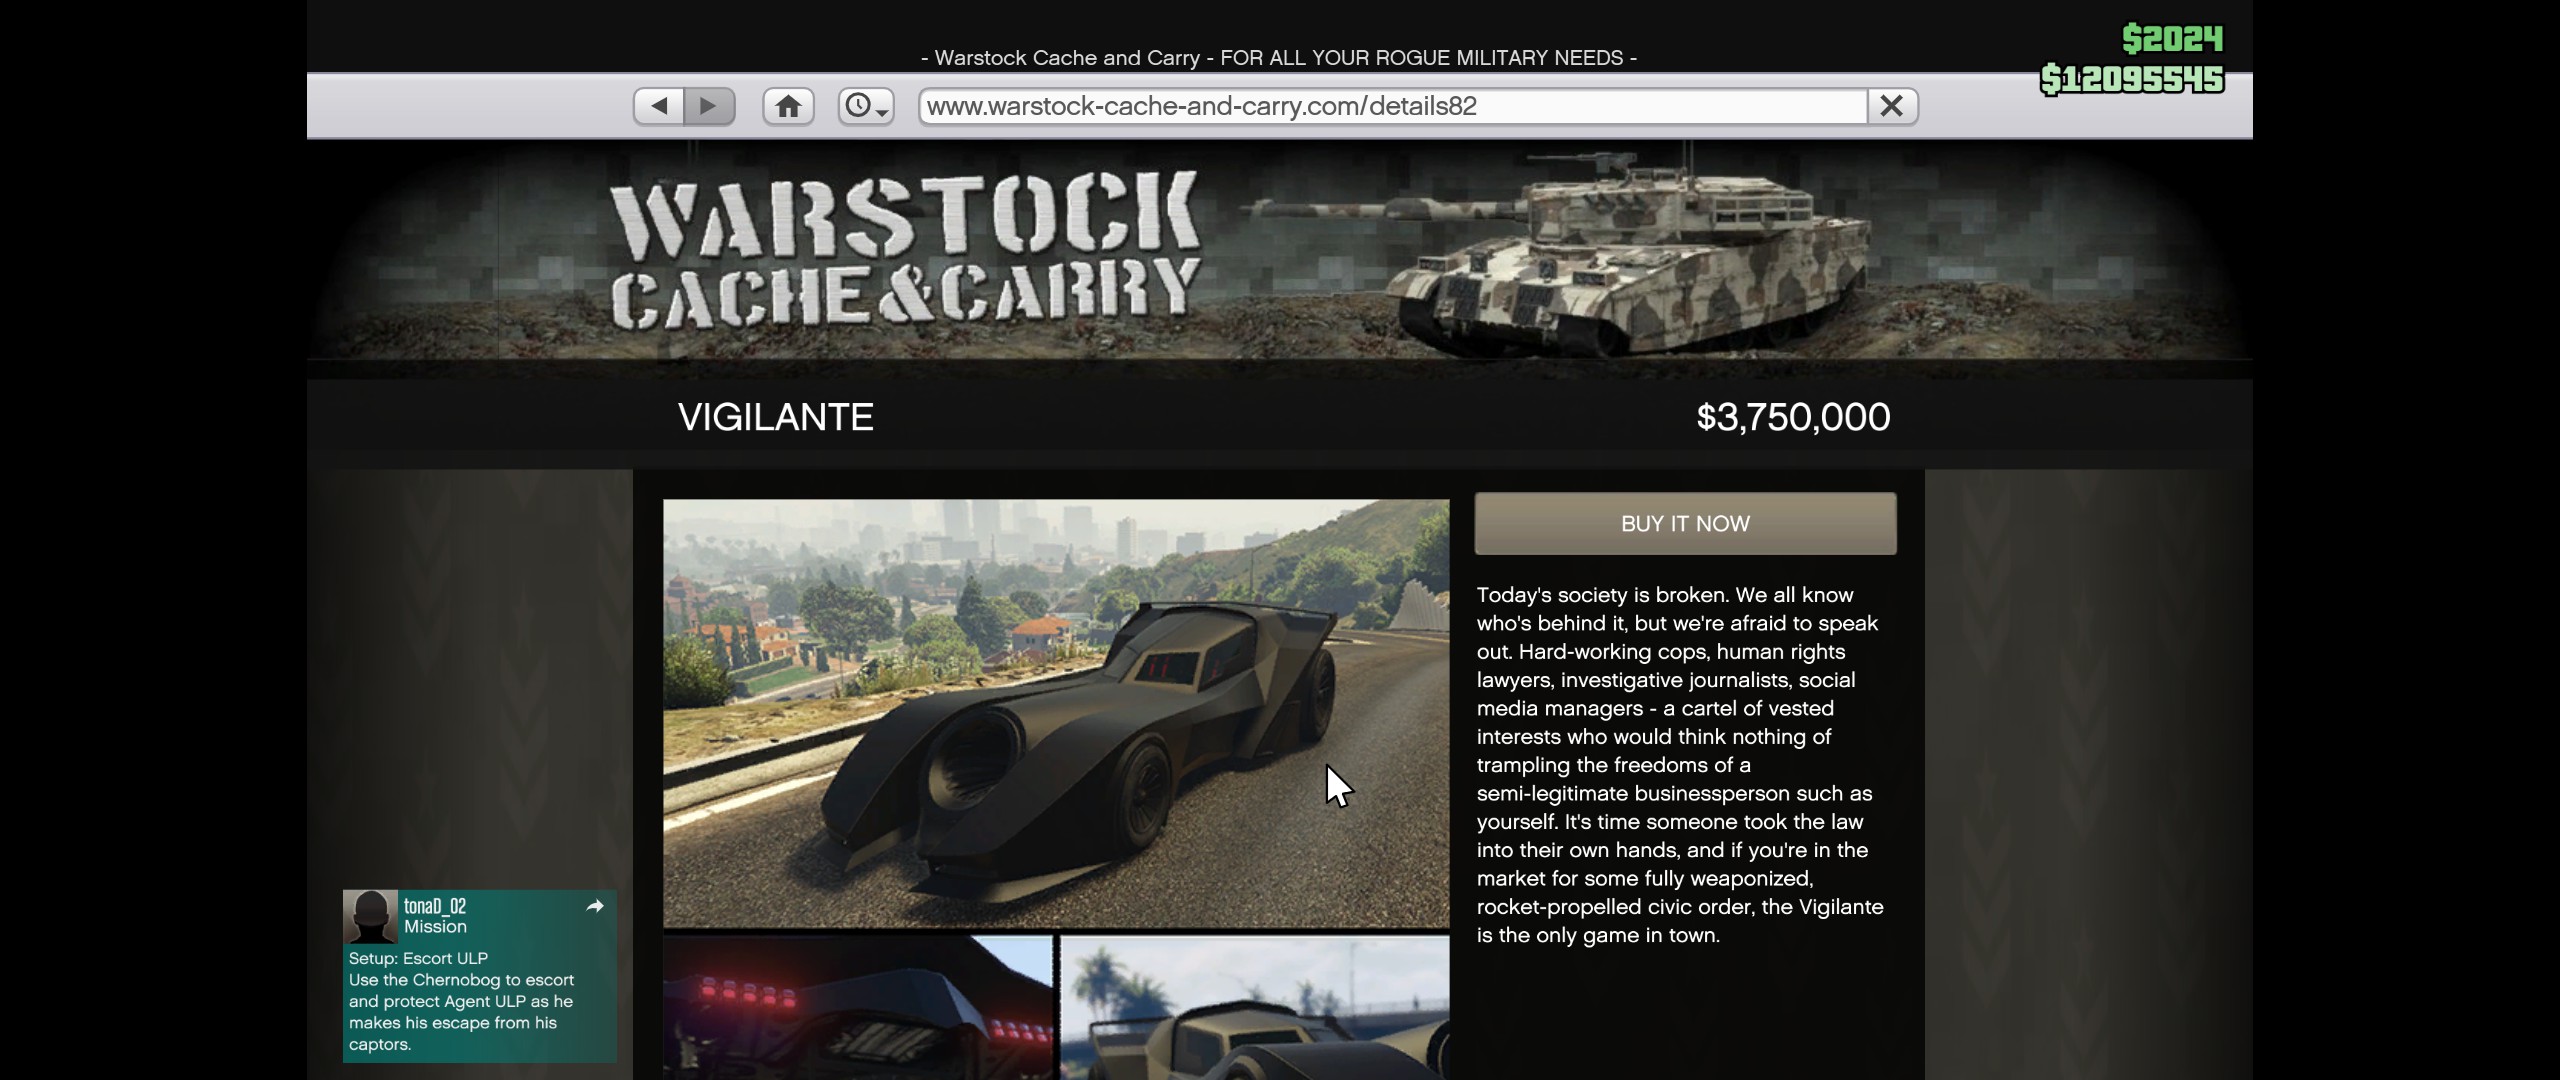Purchase the Vigilante with BUY IT NOW

coord(1685,523)
